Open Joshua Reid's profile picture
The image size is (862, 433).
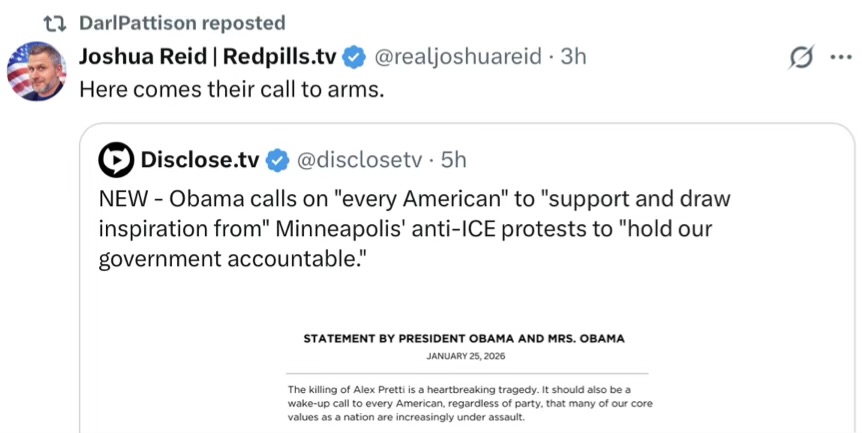click(x=36, y=70)
